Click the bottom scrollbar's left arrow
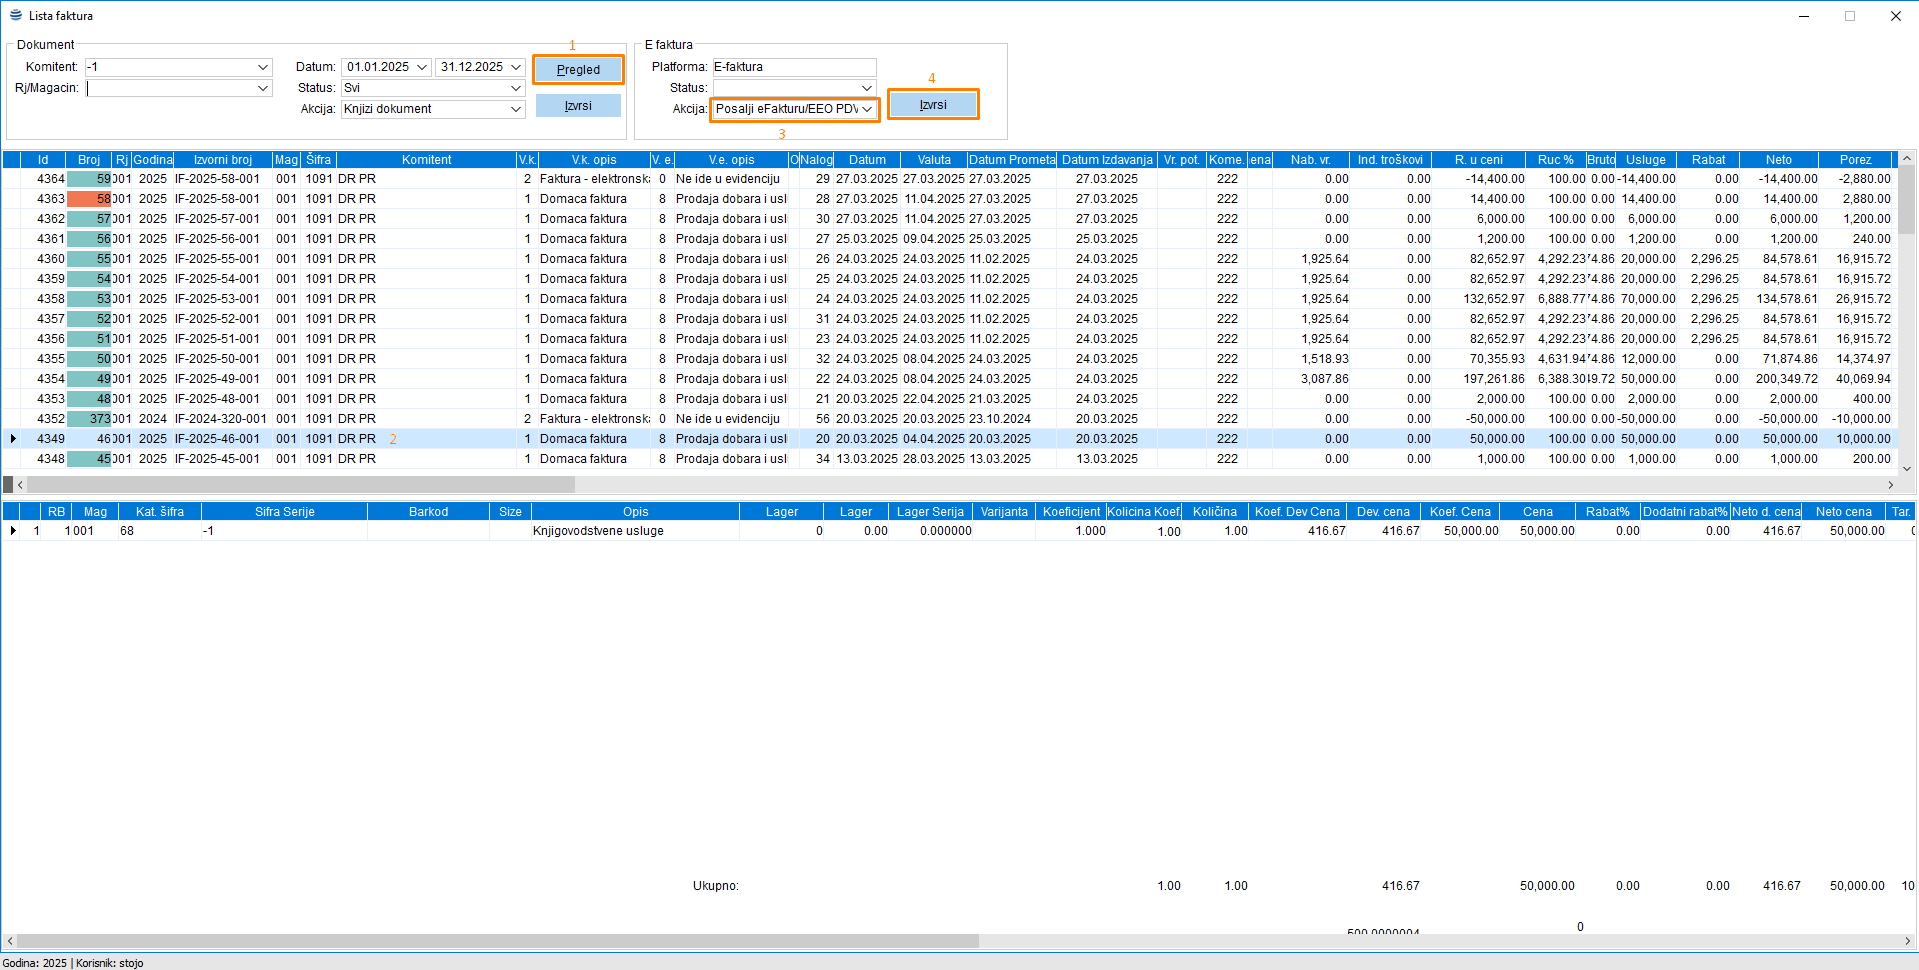 click(10, 941)
